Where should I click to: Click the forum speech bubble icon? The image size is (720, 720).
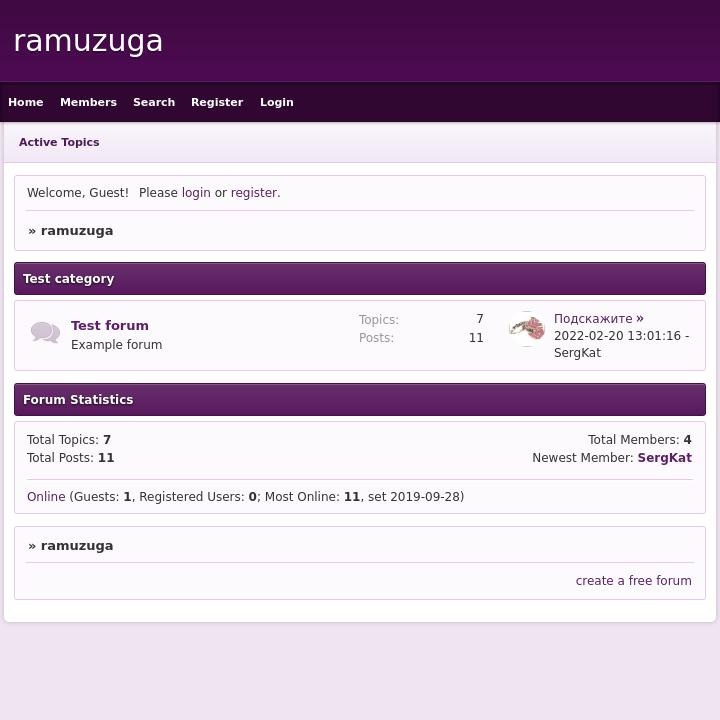[45, 333]
